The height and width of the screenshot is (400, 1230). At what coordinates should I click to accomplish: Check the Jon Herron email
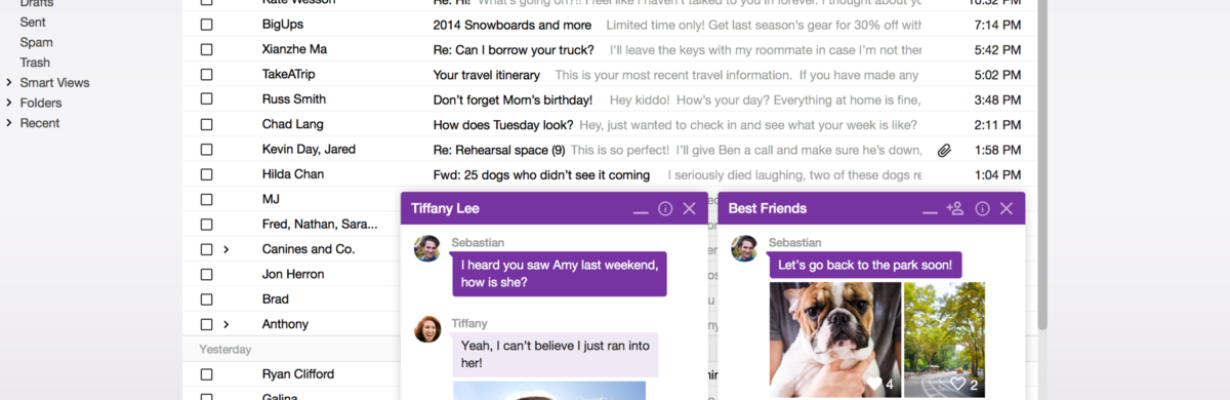pos(206,275)
